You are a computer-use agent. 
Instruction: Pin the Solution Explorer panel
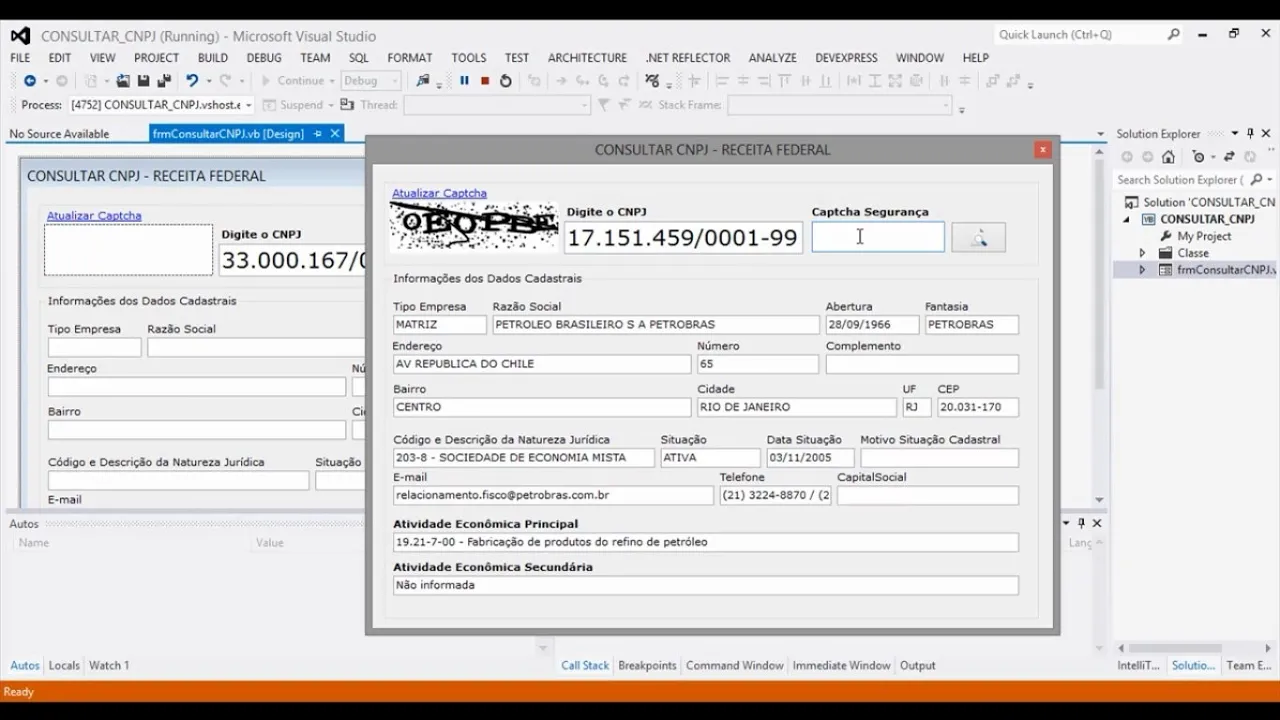[1250, 133]
